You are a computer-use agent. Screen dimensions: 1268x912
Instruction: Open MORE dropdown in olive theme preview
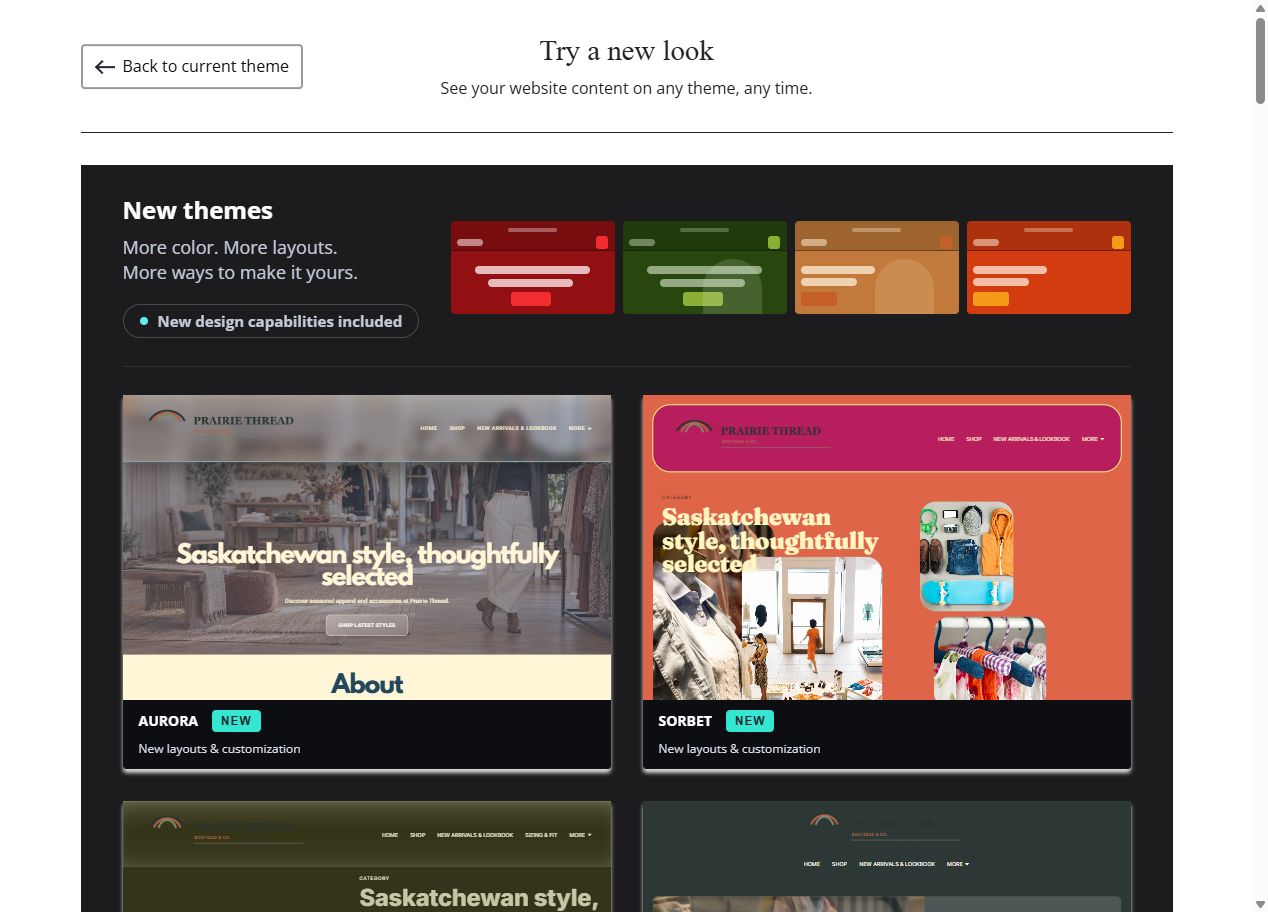tap(581, 835)
